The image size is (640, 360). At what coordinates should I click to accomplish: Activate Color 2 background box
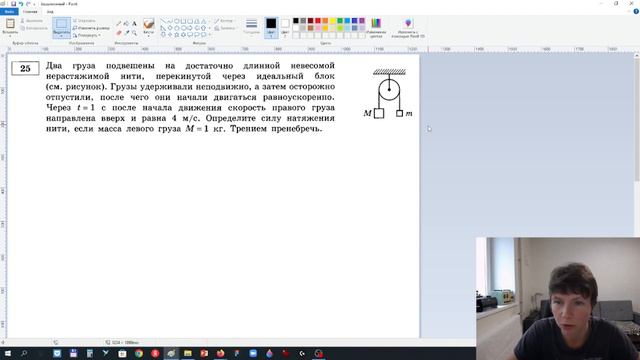pos(285,28)
